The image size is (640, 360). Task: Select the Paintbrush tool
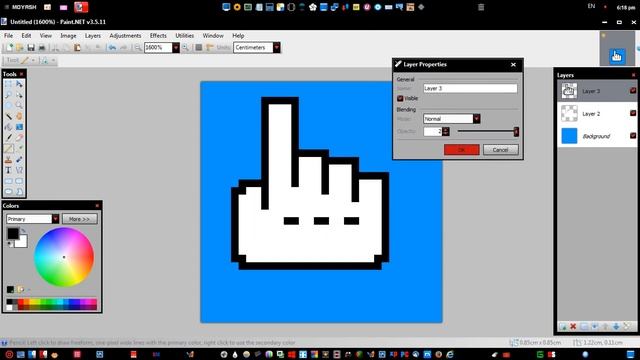click(9, 138)
